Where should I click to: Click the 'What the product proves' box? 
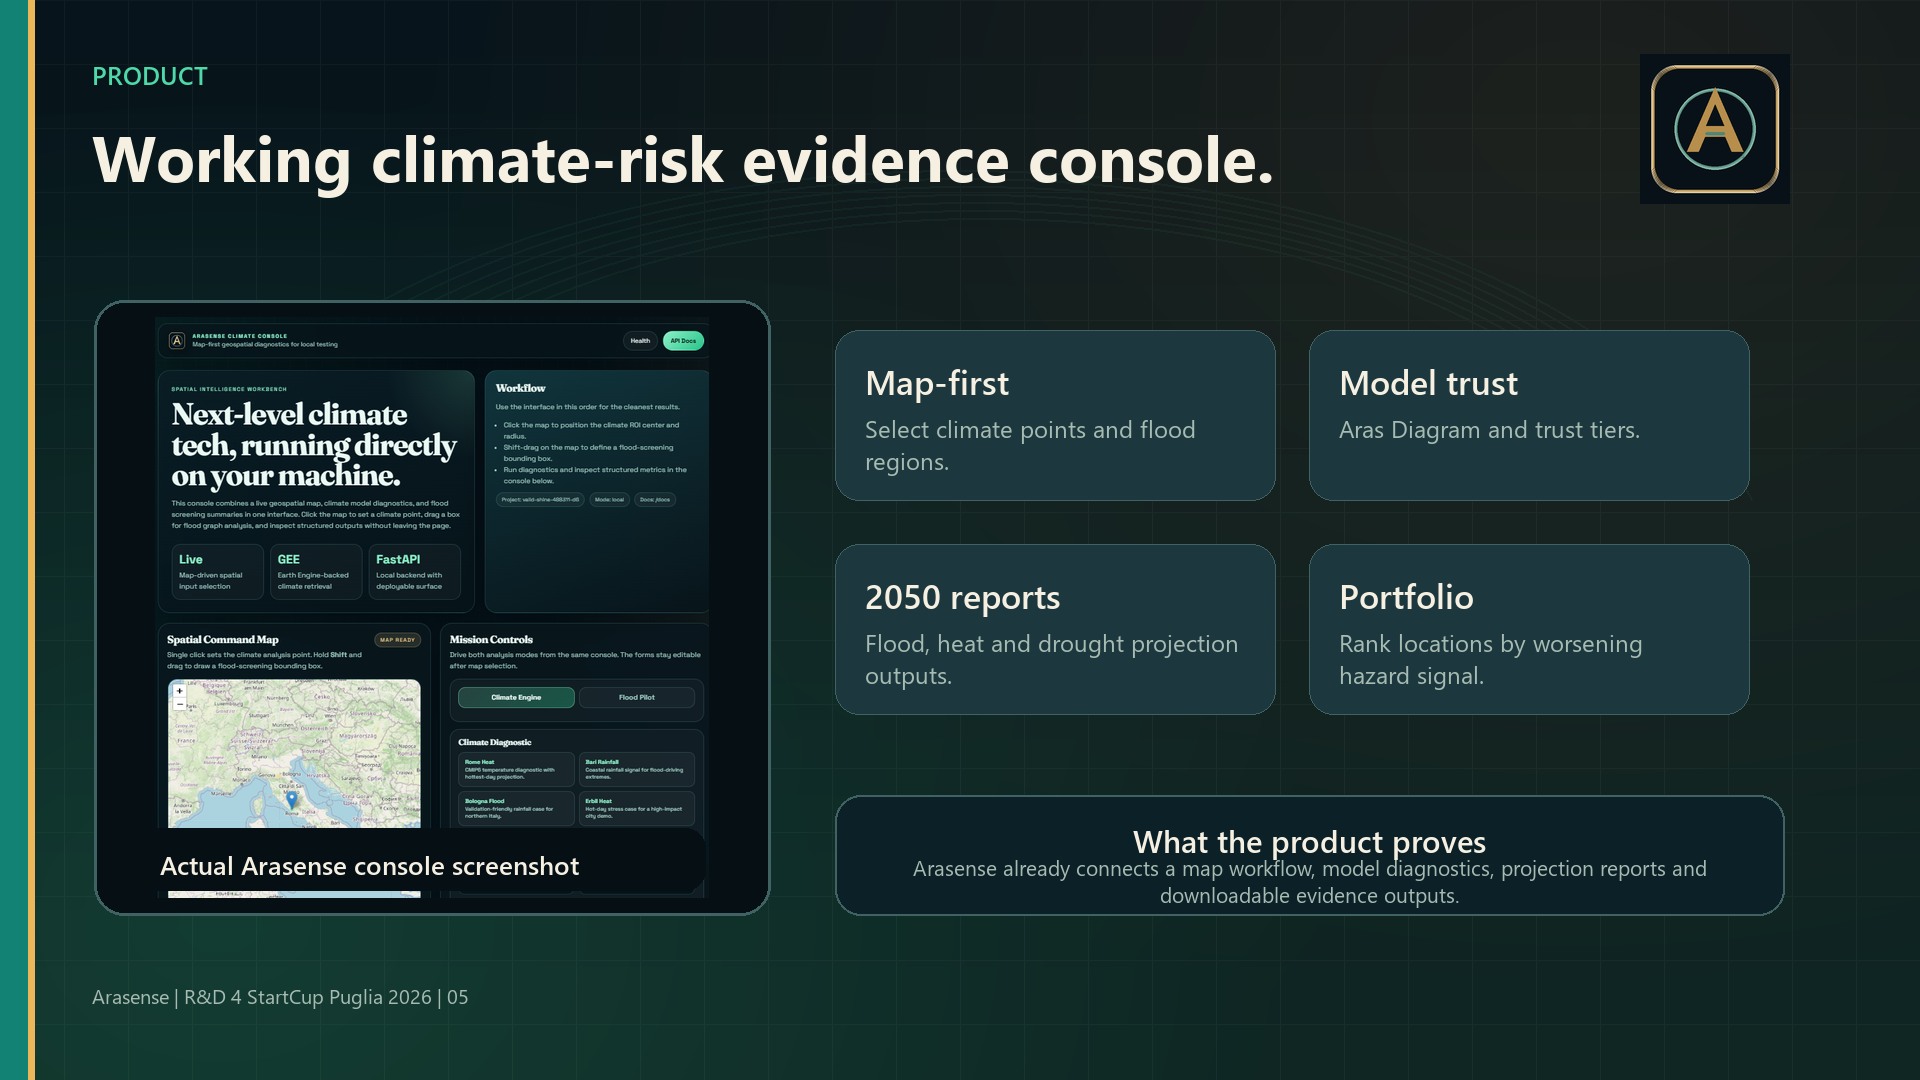point(1310,856)
